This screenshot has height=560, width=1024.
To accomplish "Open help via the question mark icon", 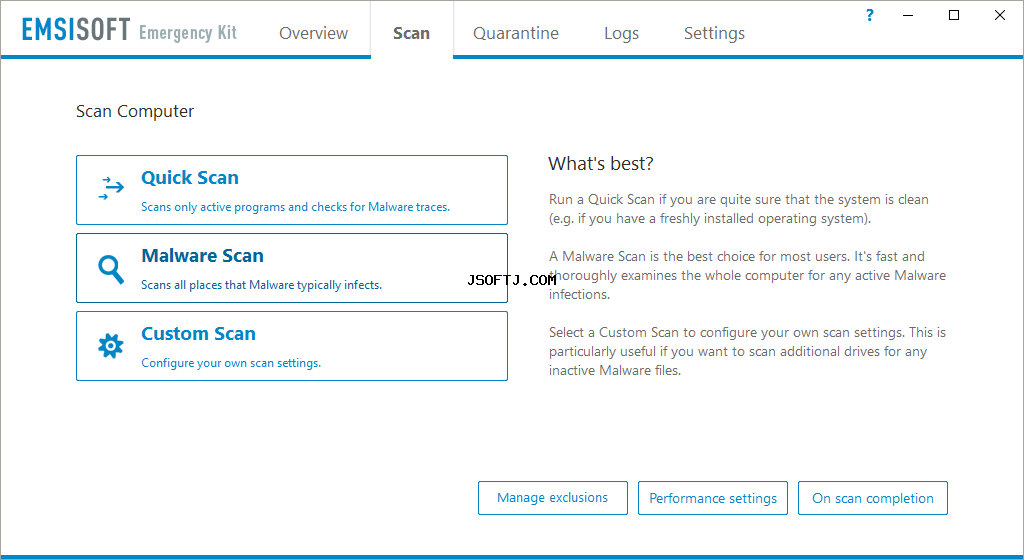I will click(869, 15).
